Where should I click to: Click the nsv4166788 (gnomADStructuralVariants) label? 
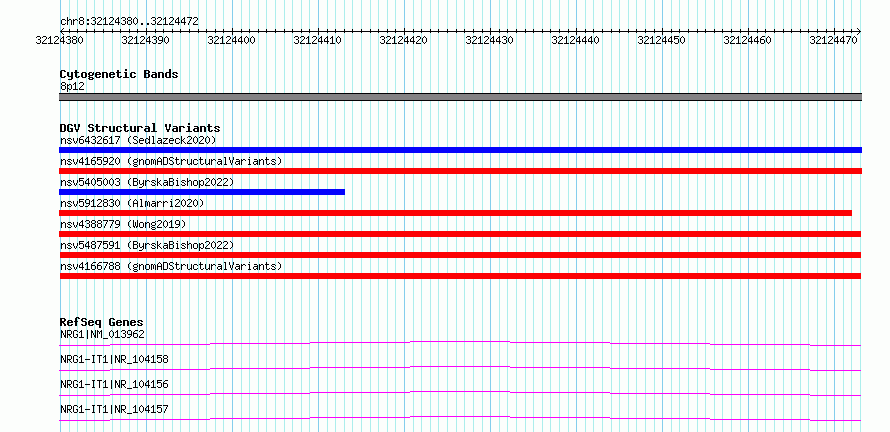coord(171,266)
